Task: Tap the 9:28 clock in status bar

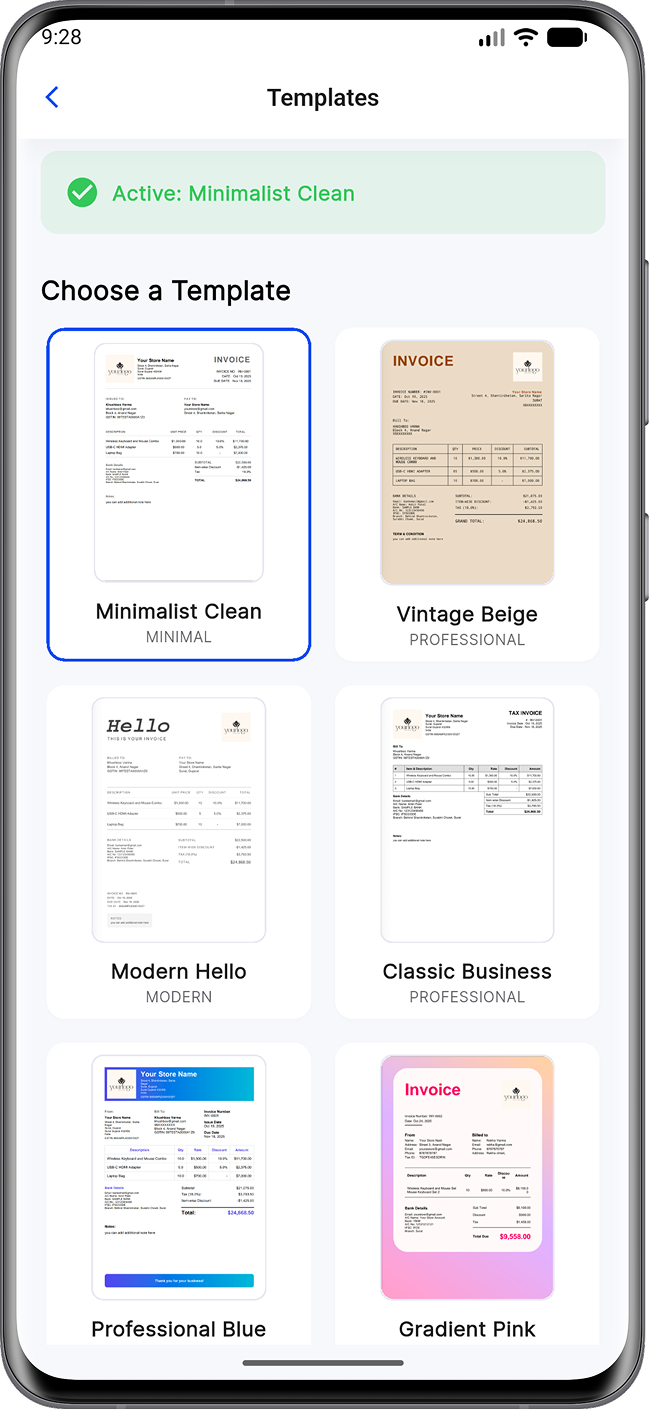Action: (x=62, y=37)
